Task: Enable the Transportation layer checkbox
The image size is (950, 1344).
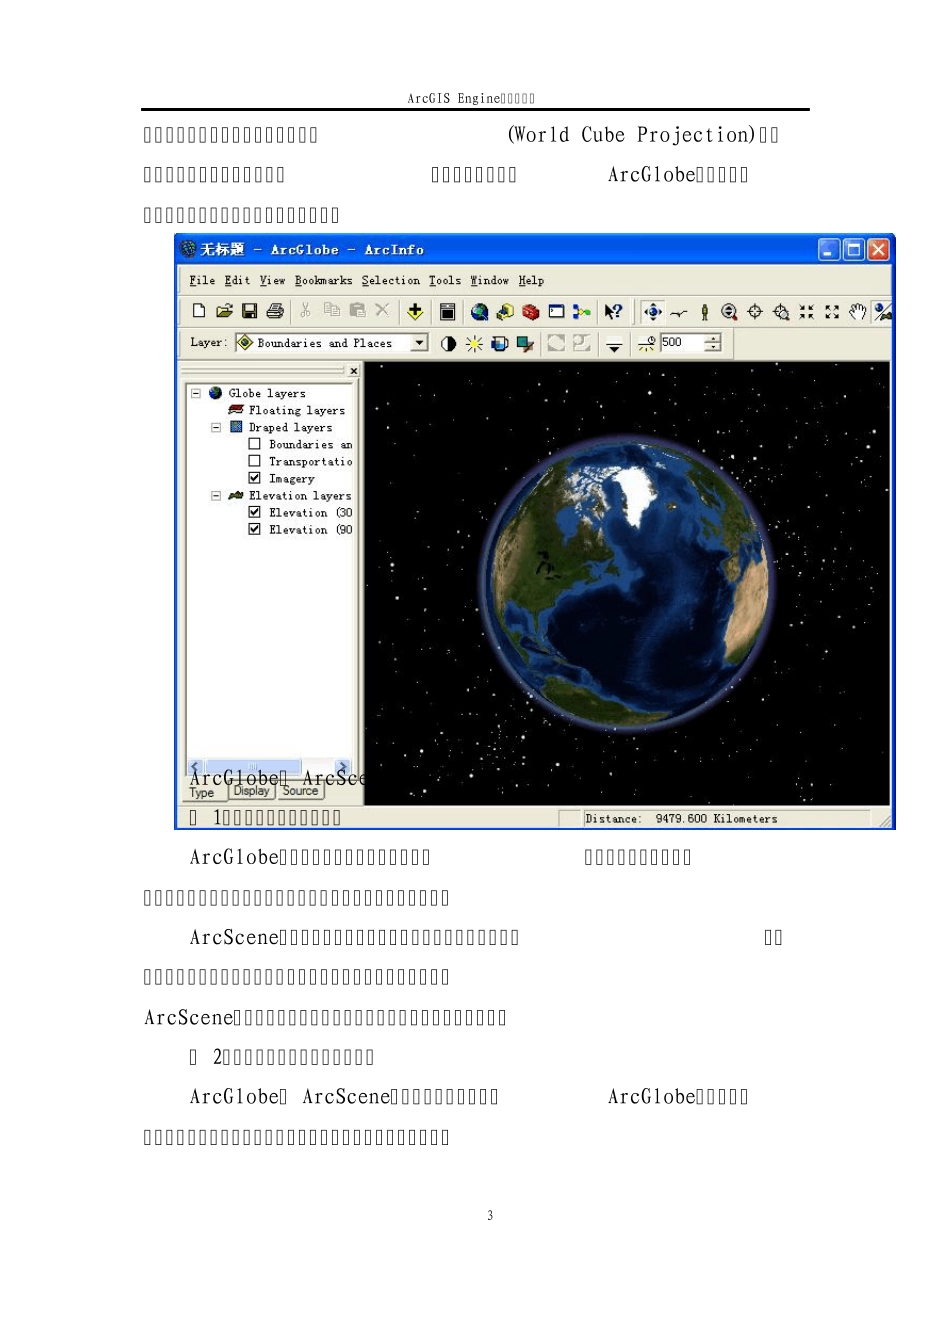Action: tap(254, 461)
